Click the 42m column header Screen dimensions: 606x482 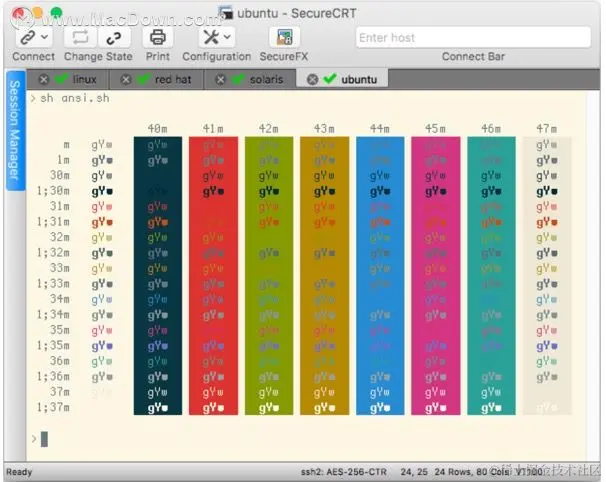pyautogui.click(x=269, y=129)
